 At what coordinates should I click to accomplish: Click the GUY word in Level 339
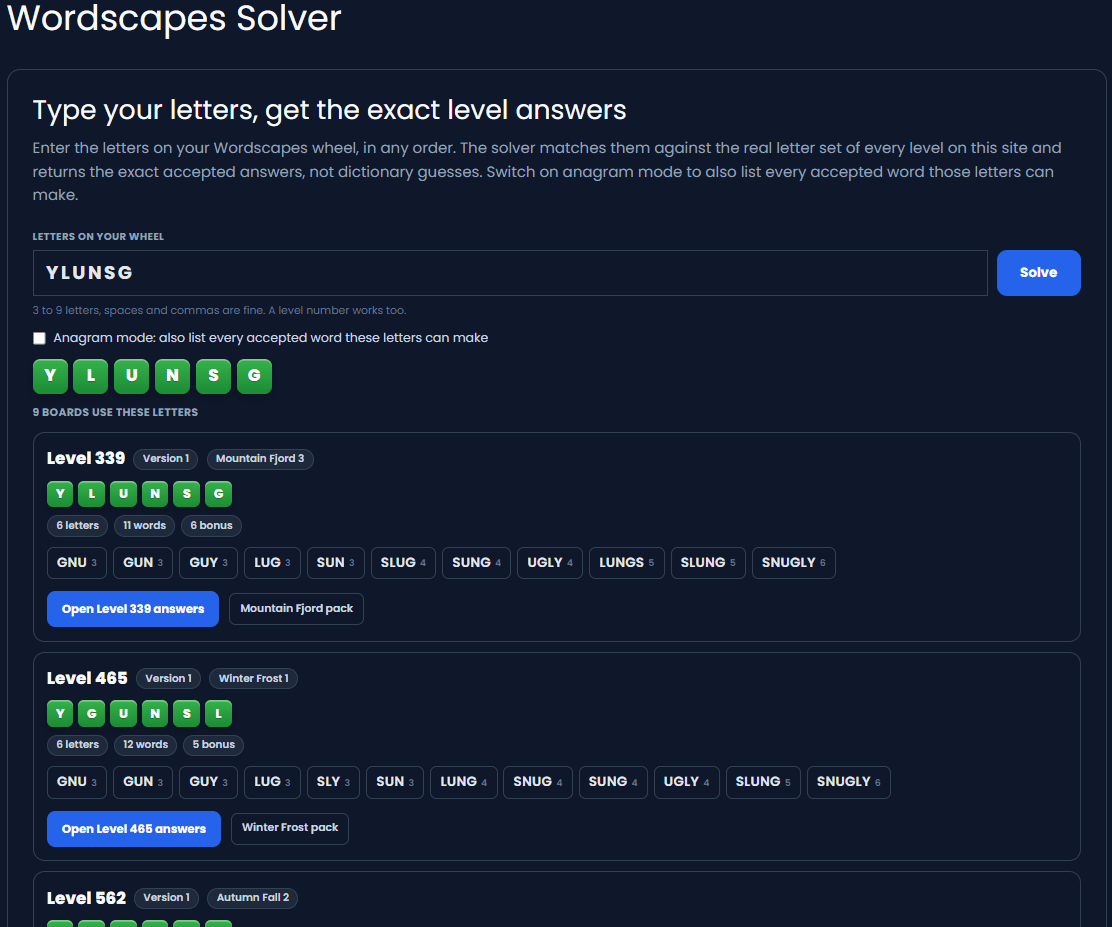pos(208,563)
